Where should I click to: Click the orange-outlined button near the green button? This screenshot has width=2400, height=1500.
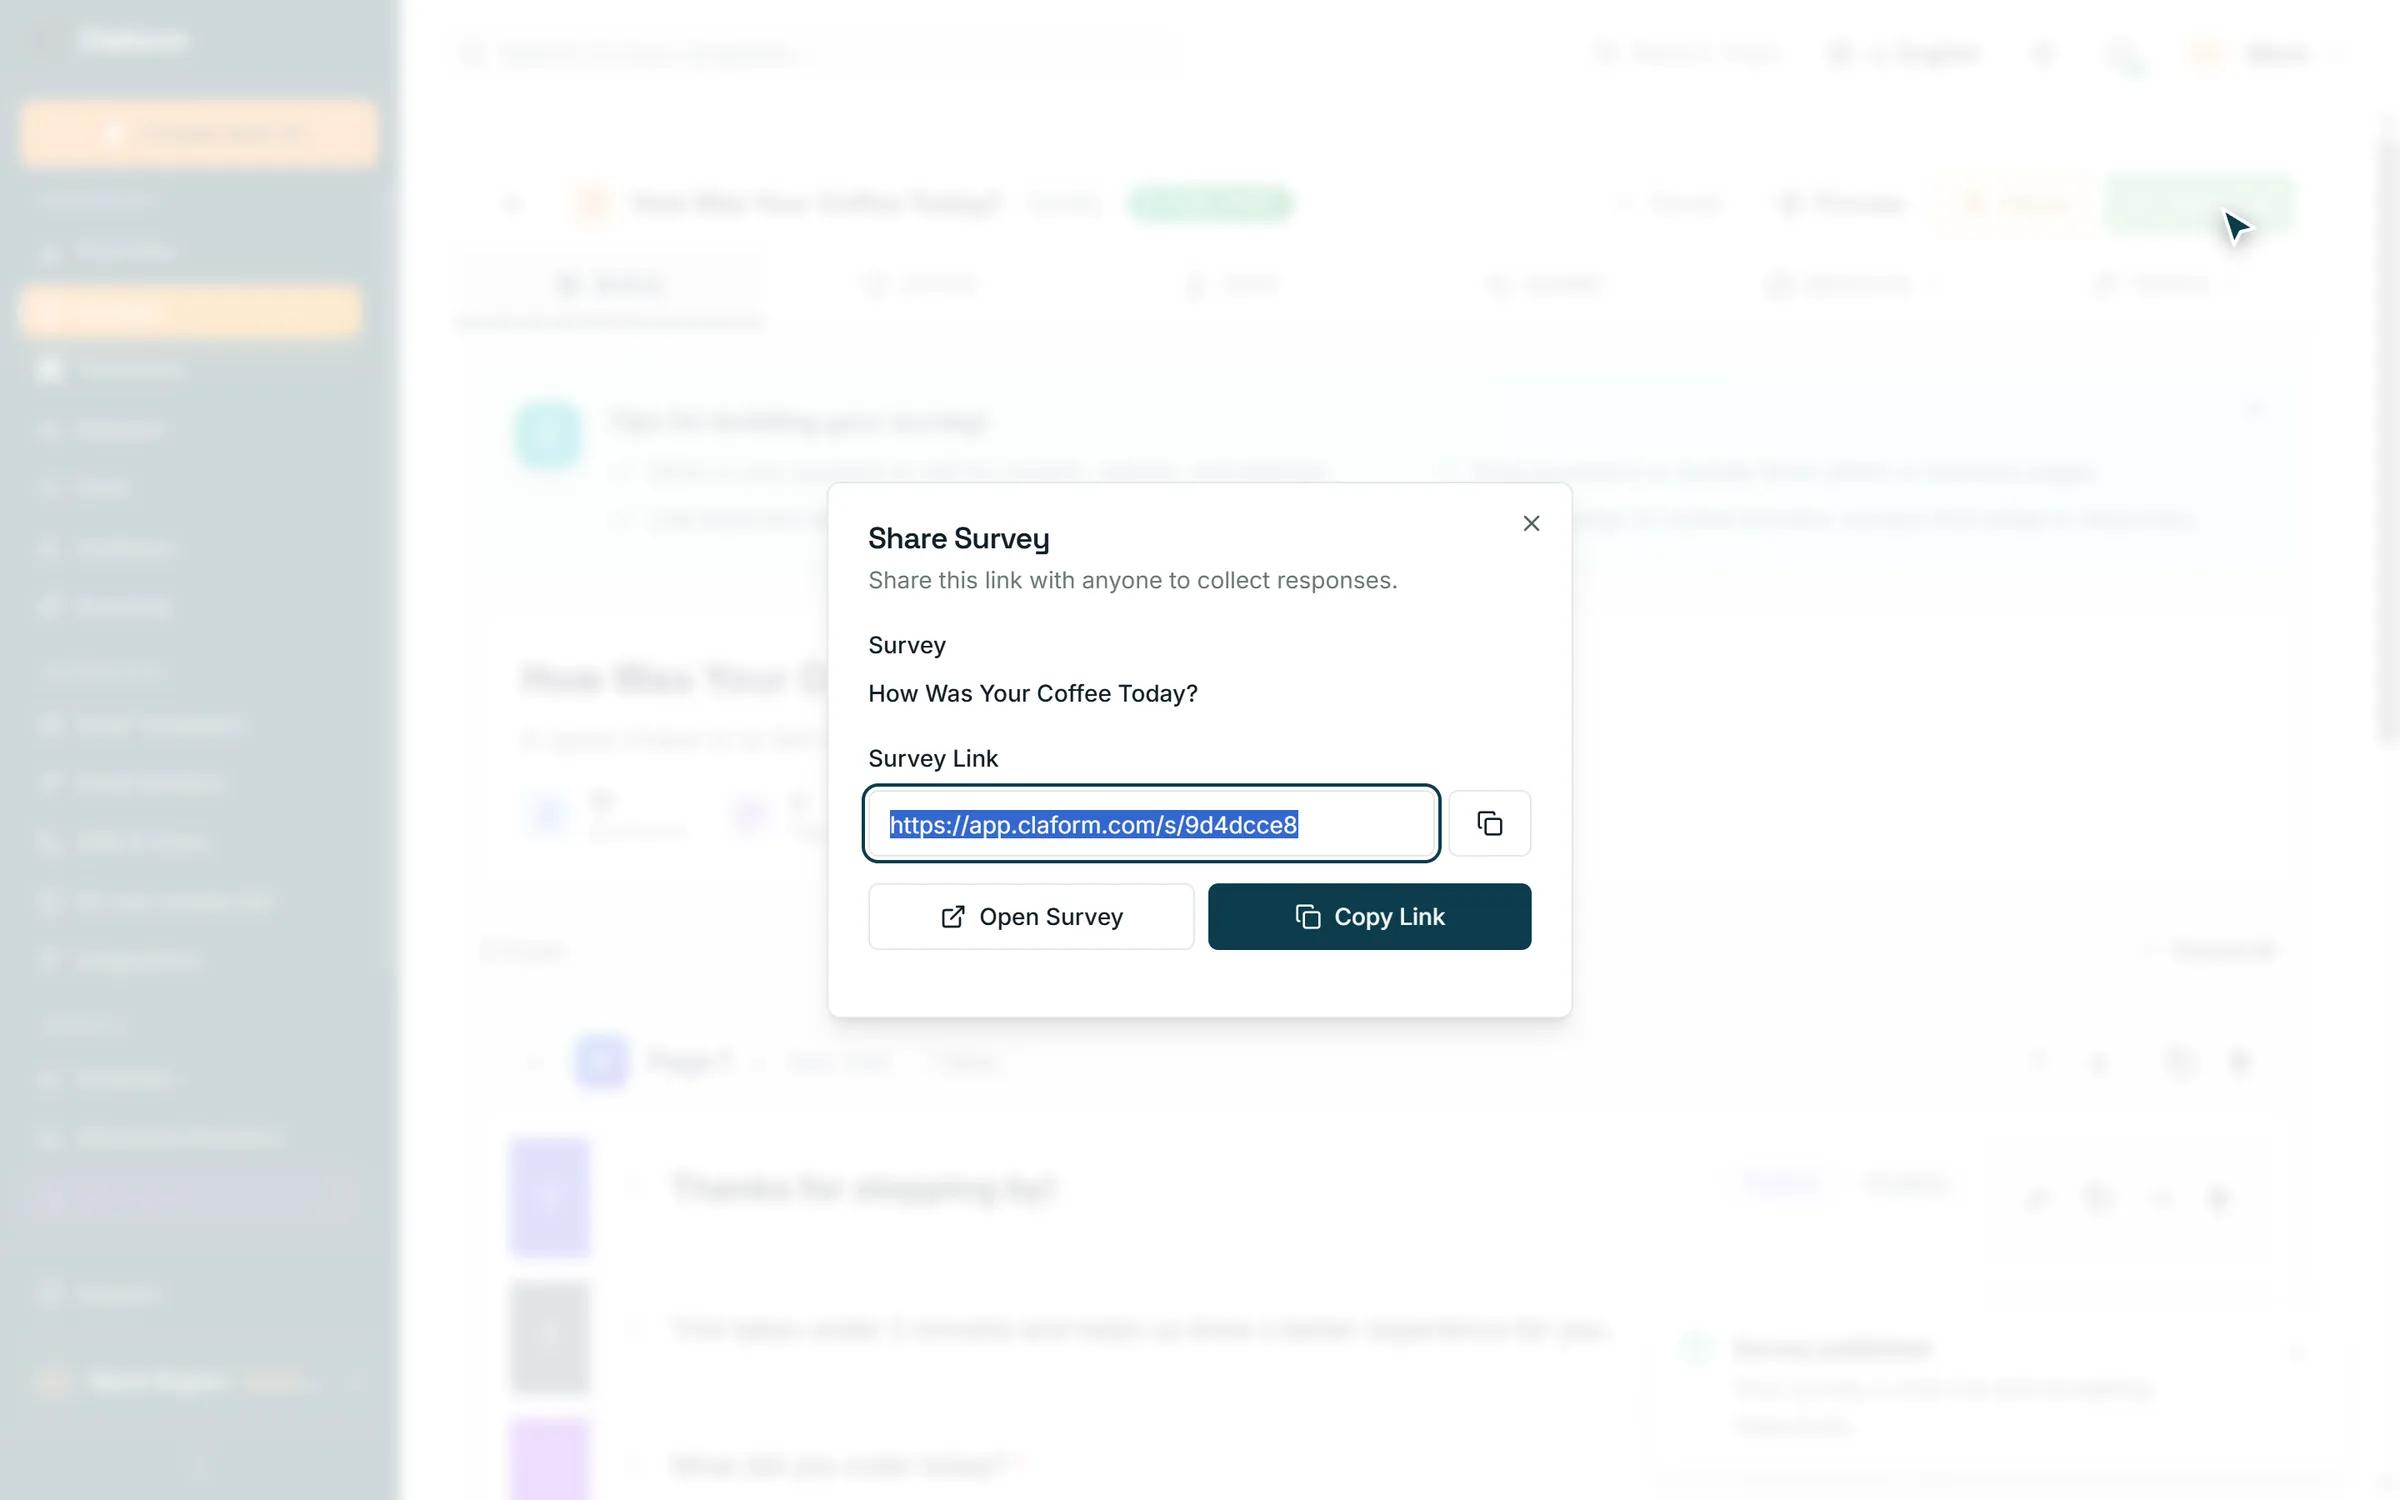tap(2008, 204)
